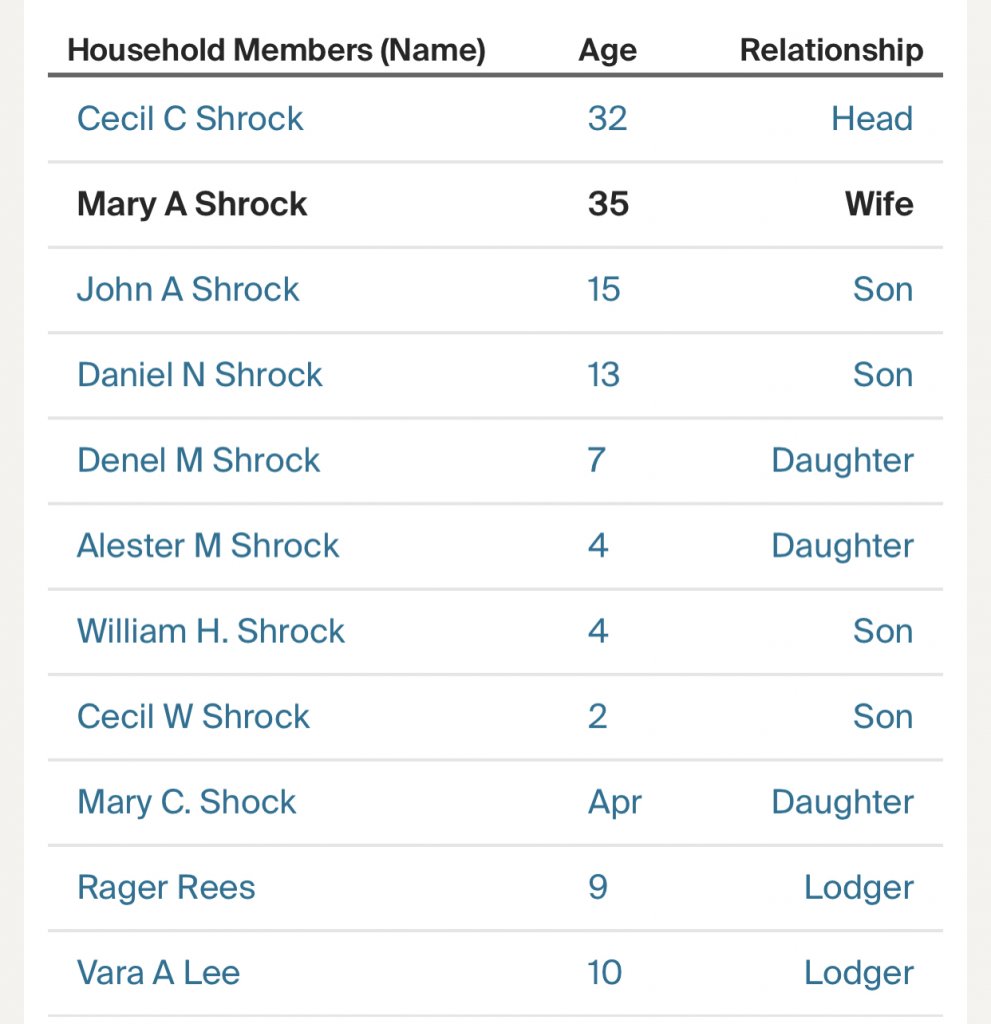This screenshot has height=1024, width=991.
Task: Open Cecil C Shrock's record link
Action: (190, 119)
